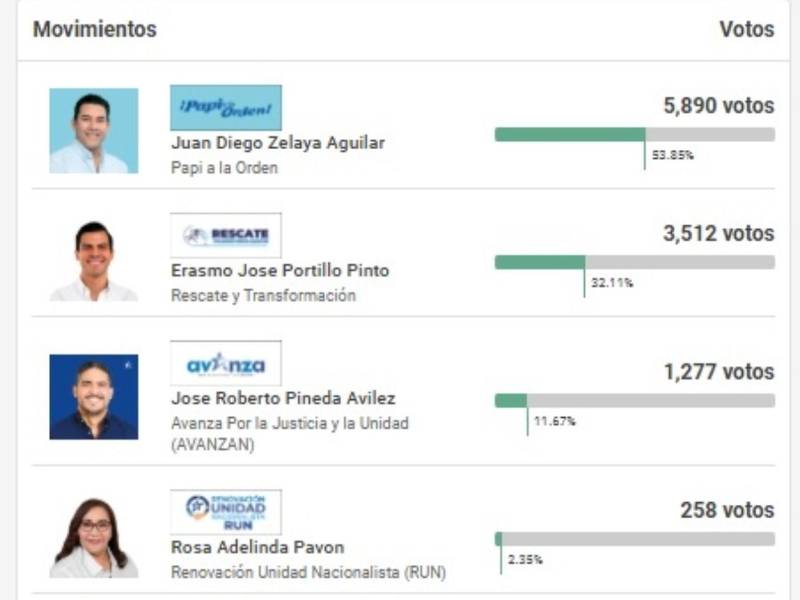Click the Votos column header
The width and height of the screenshot is (800, 600).
(746, 30)
